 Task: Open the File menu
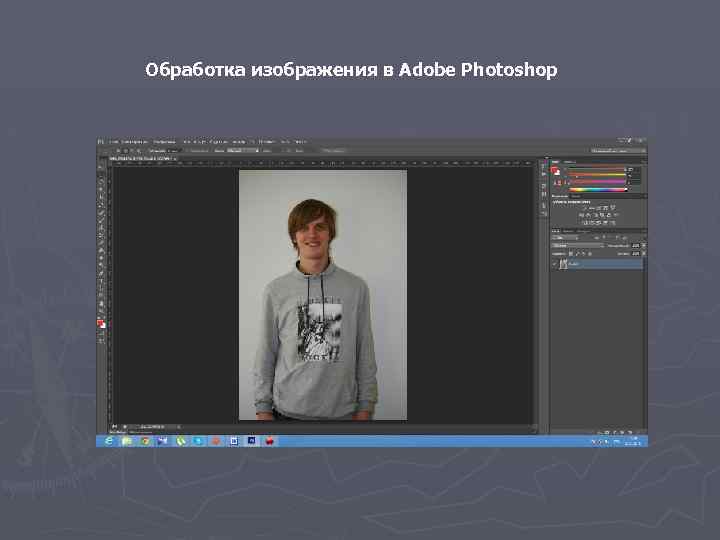coord(114,141)
